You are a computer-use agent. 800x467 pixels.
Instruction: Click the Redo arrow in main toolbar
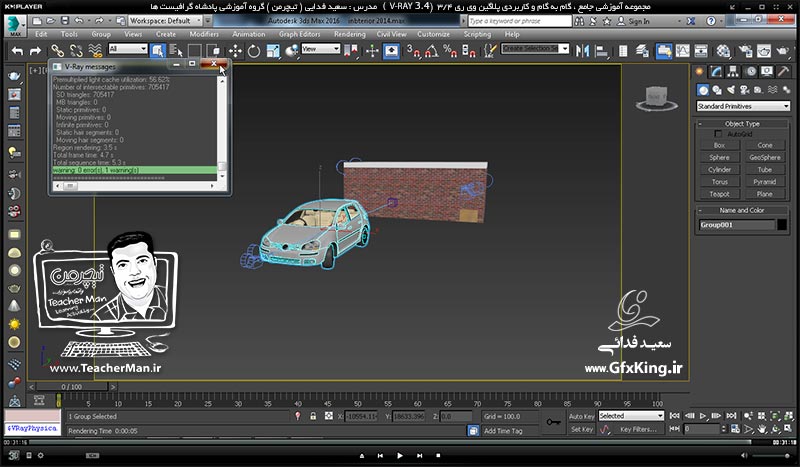tap(35, 51)
